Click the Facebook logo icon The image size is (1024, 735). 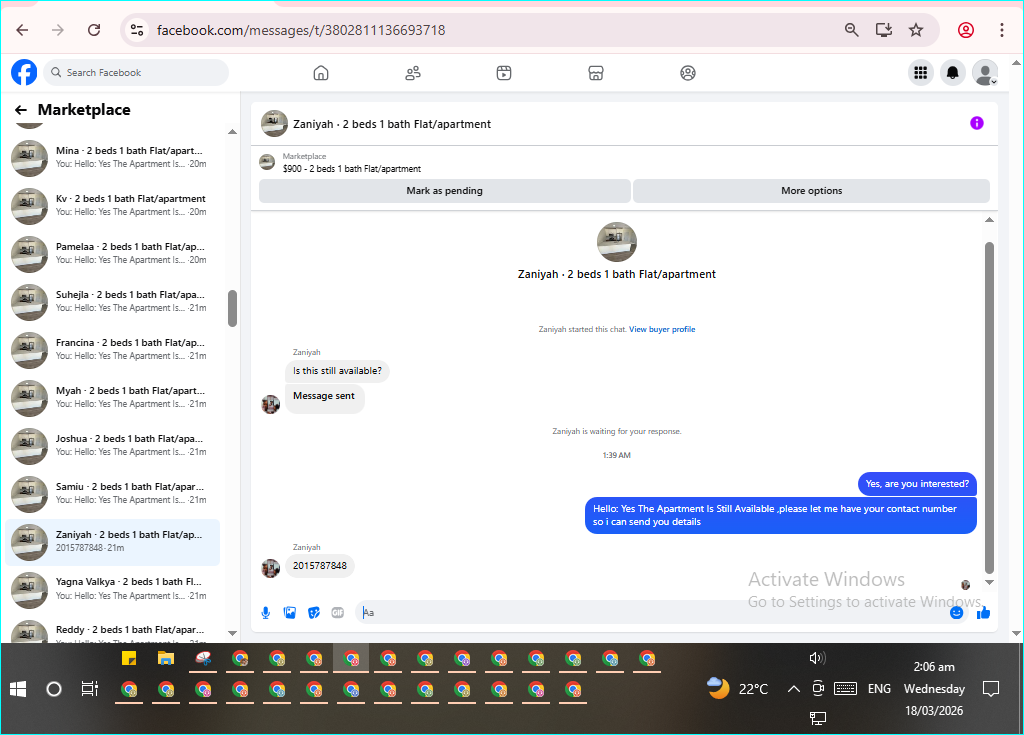coord(24,73)
